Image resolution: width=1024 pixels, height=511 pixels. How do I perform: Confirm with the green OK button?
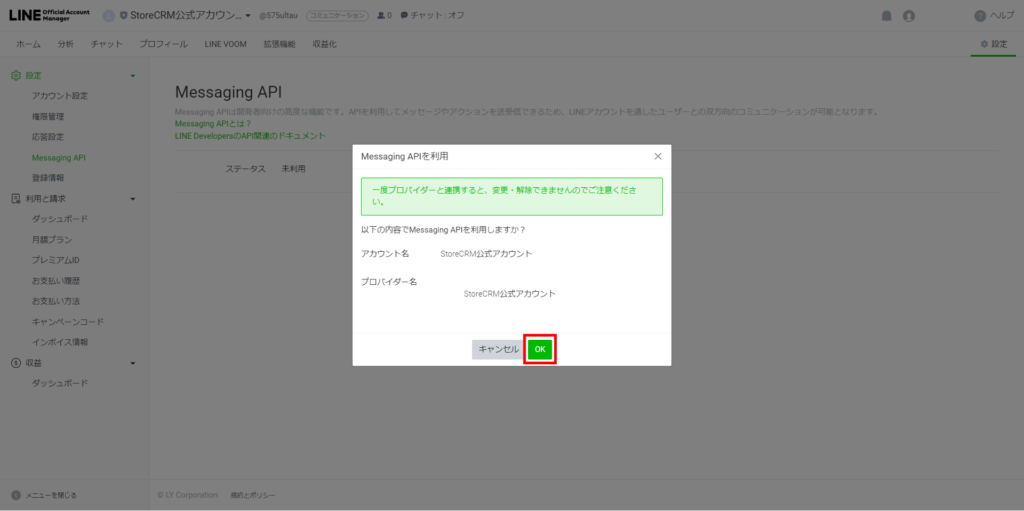(x=540, y=350)
